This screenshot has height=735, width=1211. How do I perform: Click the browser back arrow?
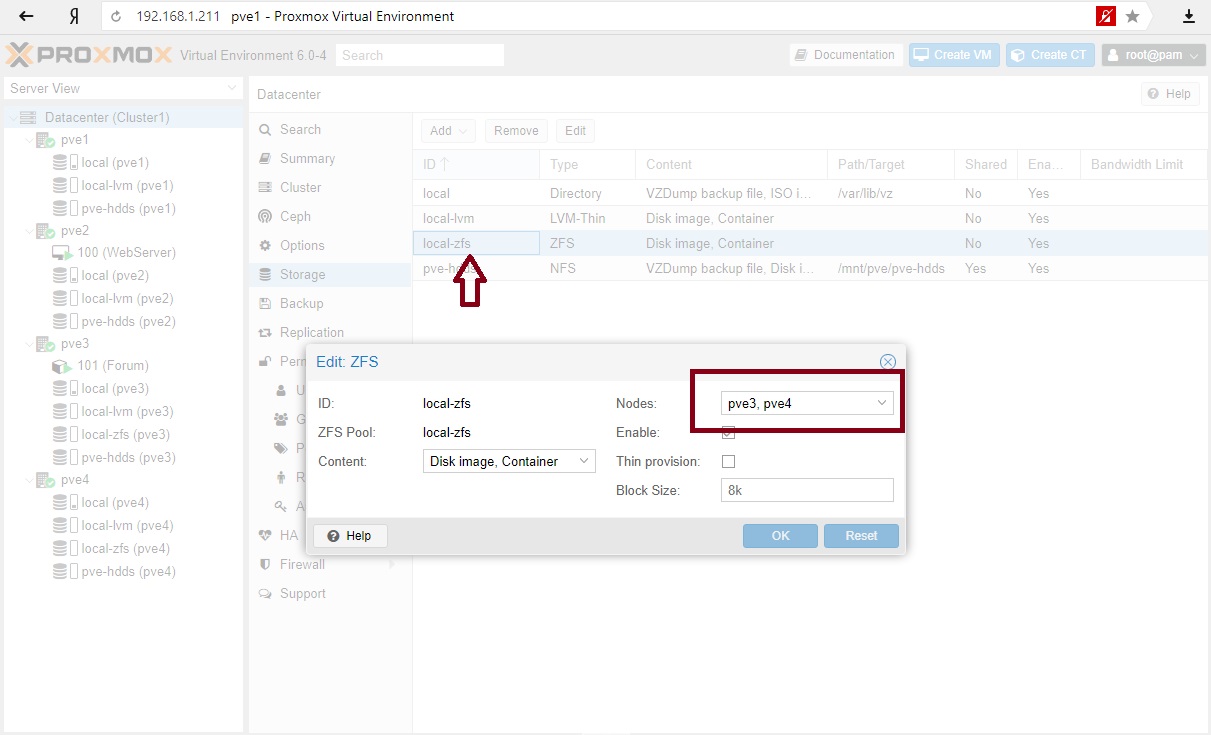pos(27,16)
